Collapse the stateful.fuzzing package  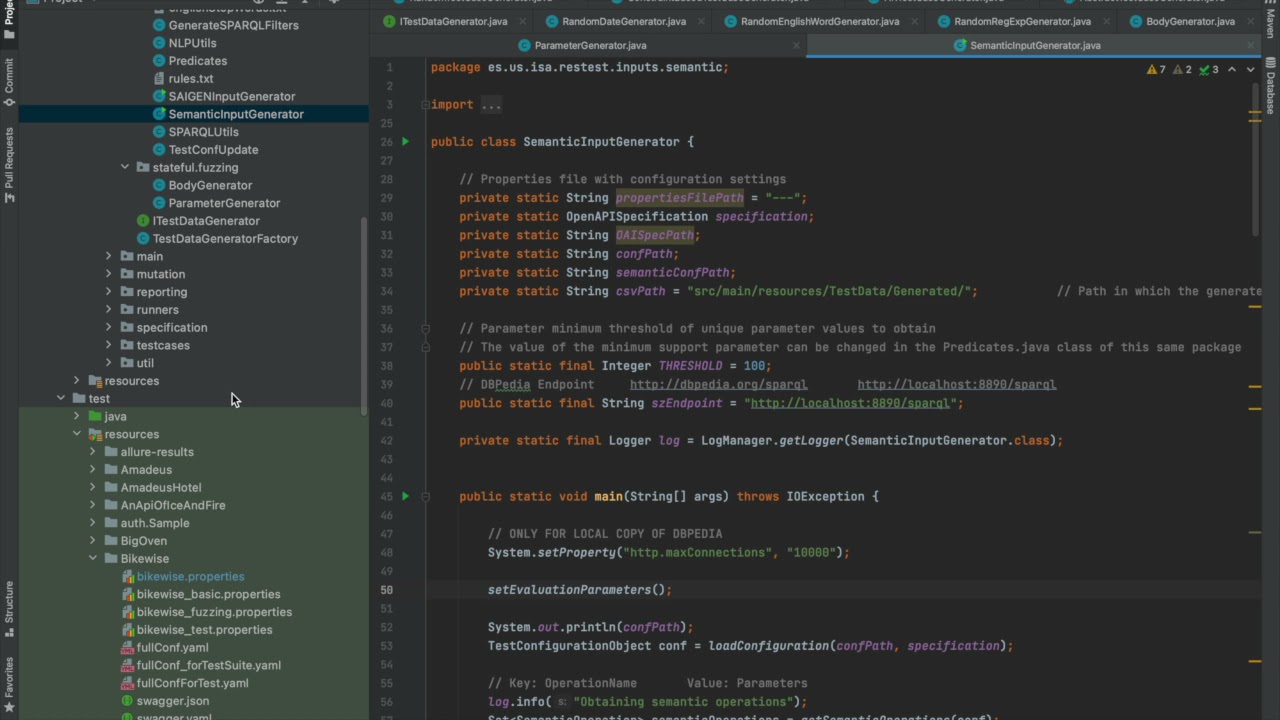pos(125,167)
